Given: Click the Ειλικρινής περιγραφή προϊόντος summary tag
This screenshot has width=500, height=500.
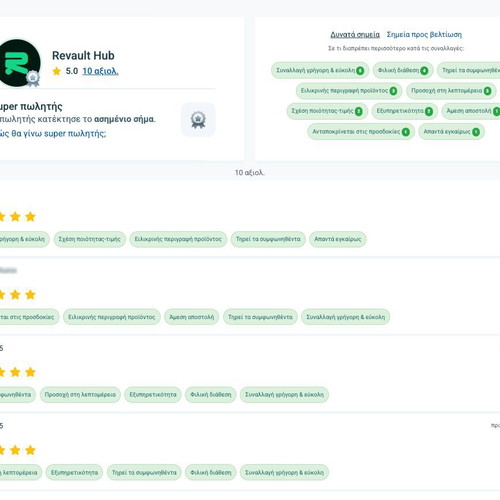Looking at the screenshot, I should [349, 91].
